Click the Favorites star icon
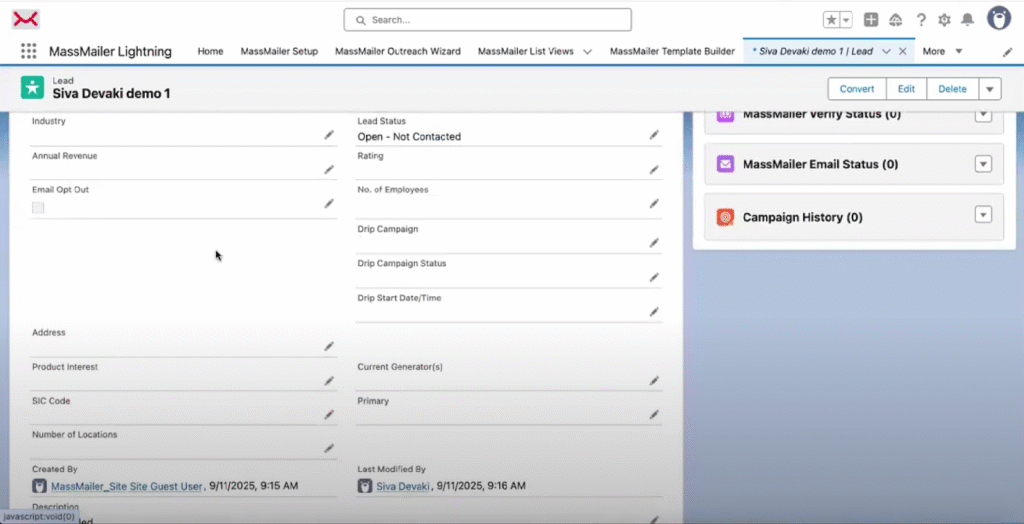This screenshot has width=1024, height=524. [x=831, y=20]
